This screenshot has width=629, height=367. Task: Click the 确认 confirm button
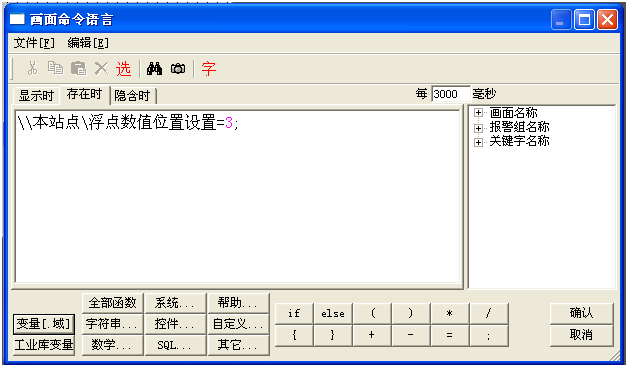click(x=582, y=313)
